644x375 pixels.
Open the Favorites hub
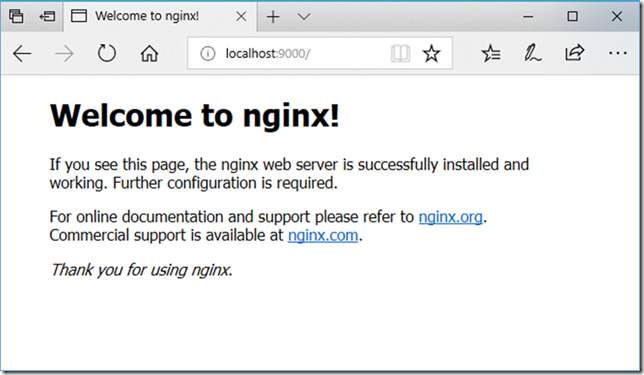click(491, 53)
